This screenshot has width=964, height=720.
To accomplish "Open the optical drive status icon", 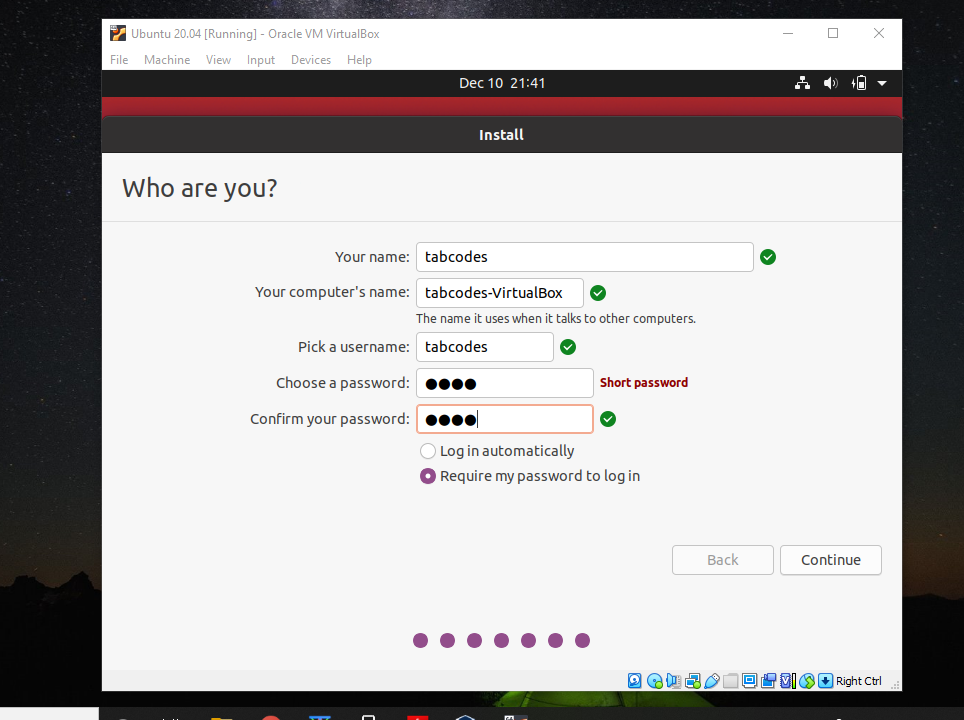I will 654,681.
